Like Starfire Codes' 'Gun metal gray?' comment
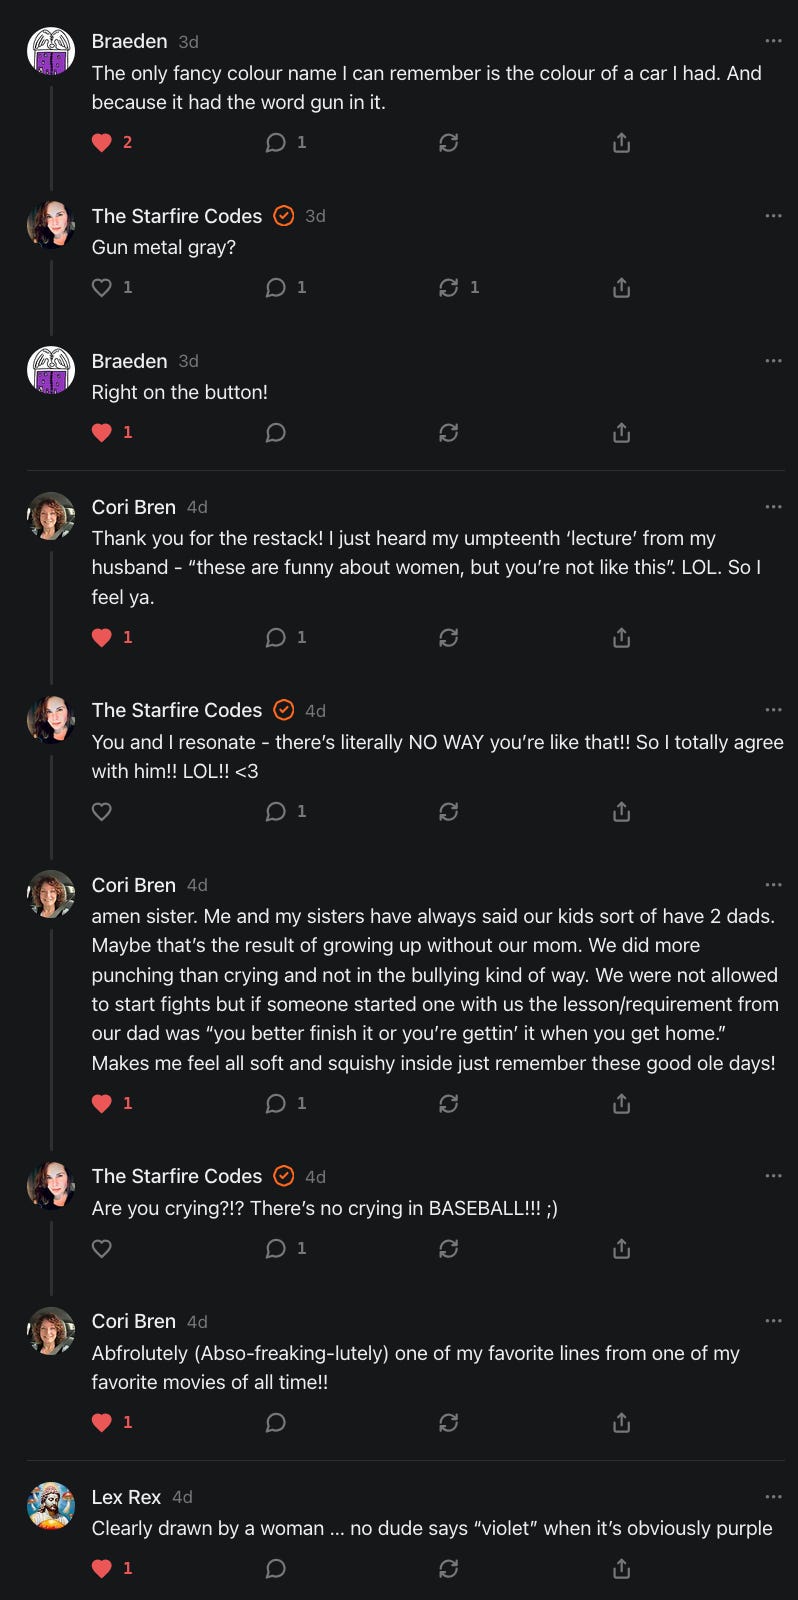The image size is (798, 1600). (102, 288)
